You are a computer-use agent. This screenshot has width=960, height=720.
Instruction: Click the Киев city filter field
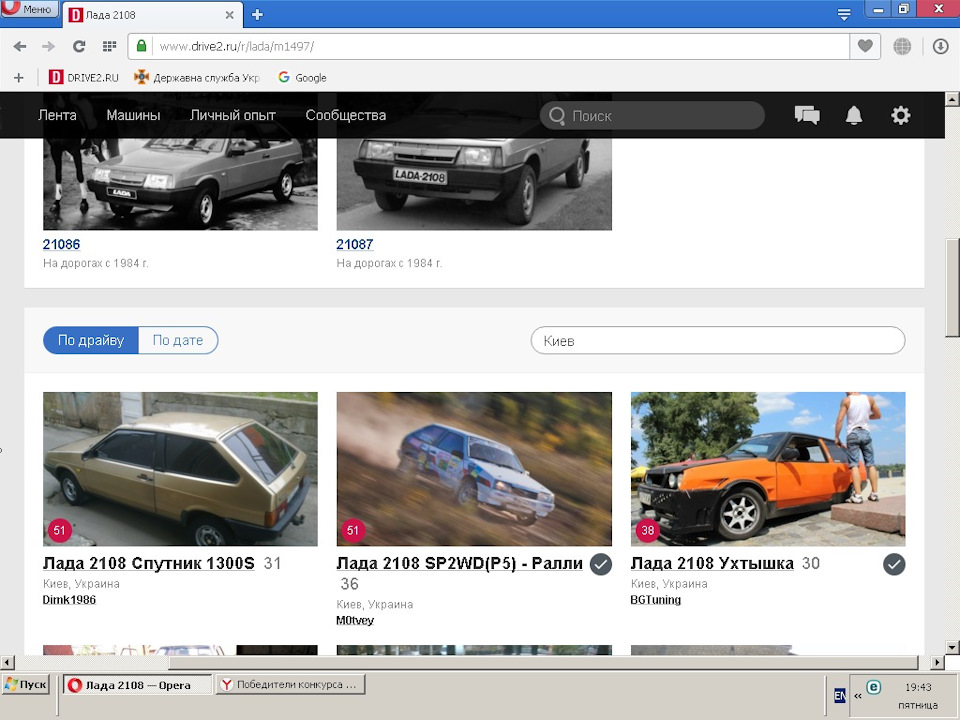pos(718,340)
